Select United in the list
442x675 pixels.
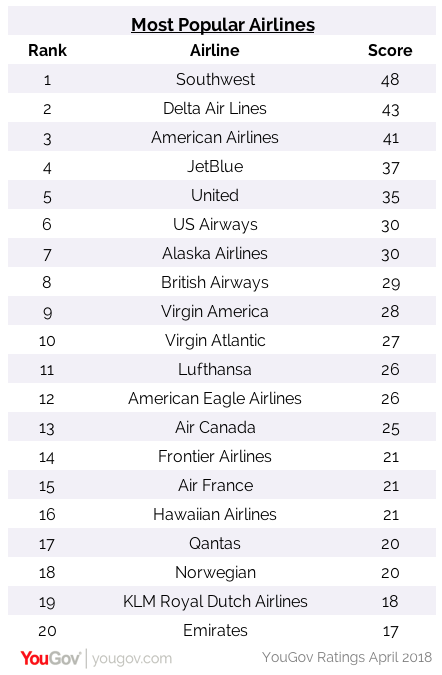(x=215, y=195)
